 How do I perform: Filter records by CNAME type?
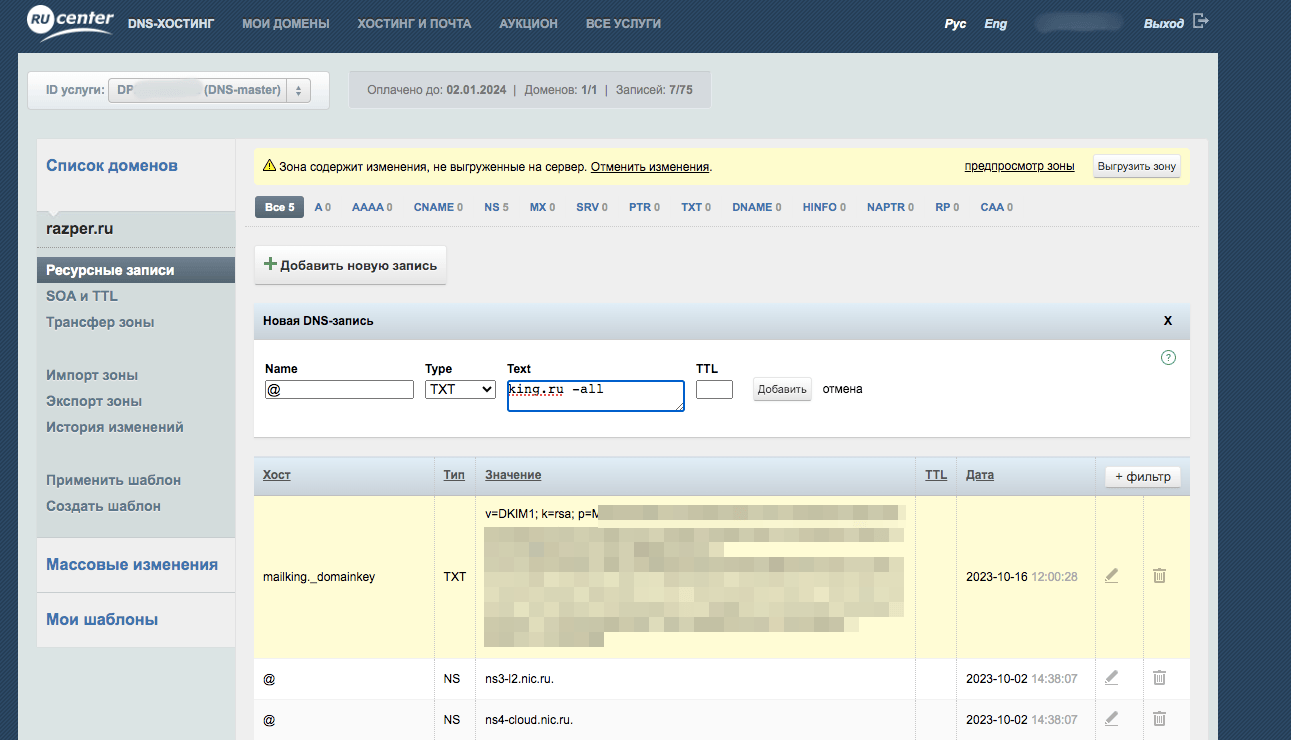point(438,207)
